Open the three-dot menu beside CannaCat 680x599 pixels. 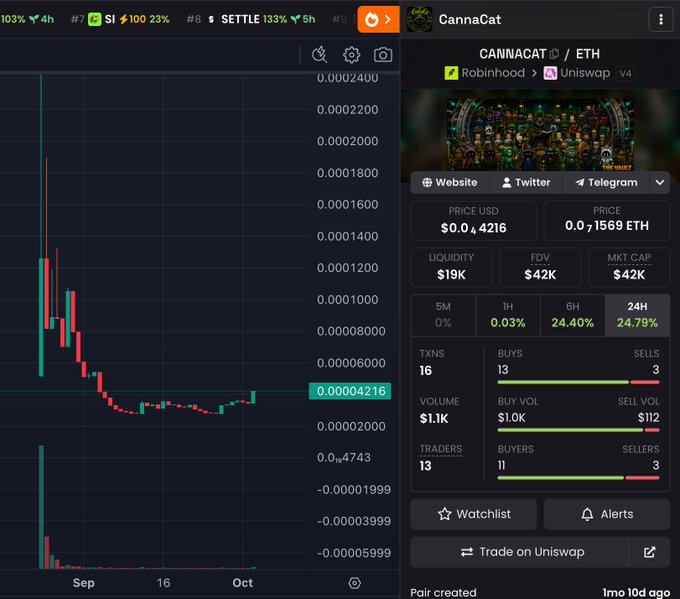(660, 20)
